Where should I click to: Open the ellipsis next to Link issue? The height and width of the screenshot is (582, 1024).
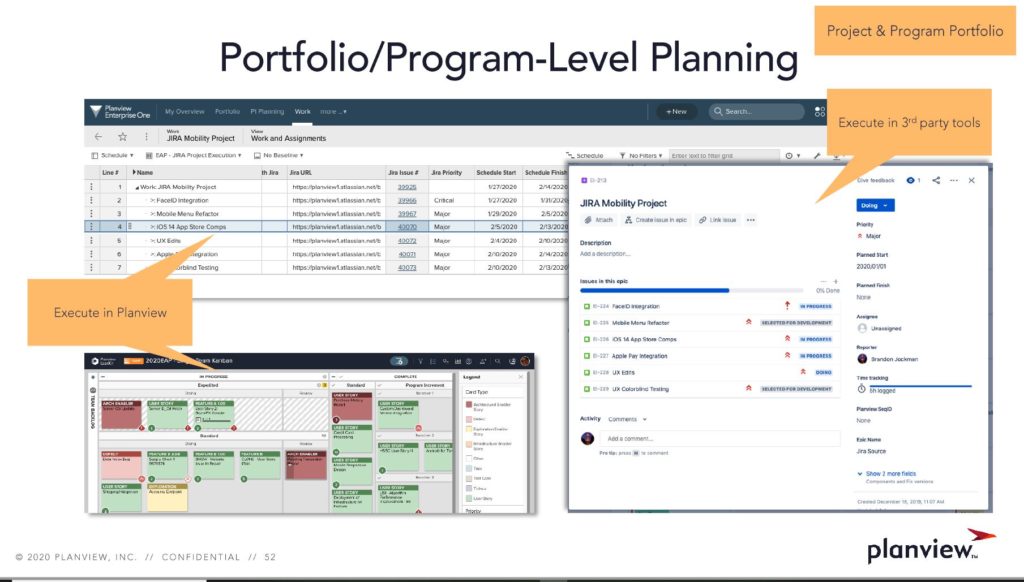click(x=751, y=220)
